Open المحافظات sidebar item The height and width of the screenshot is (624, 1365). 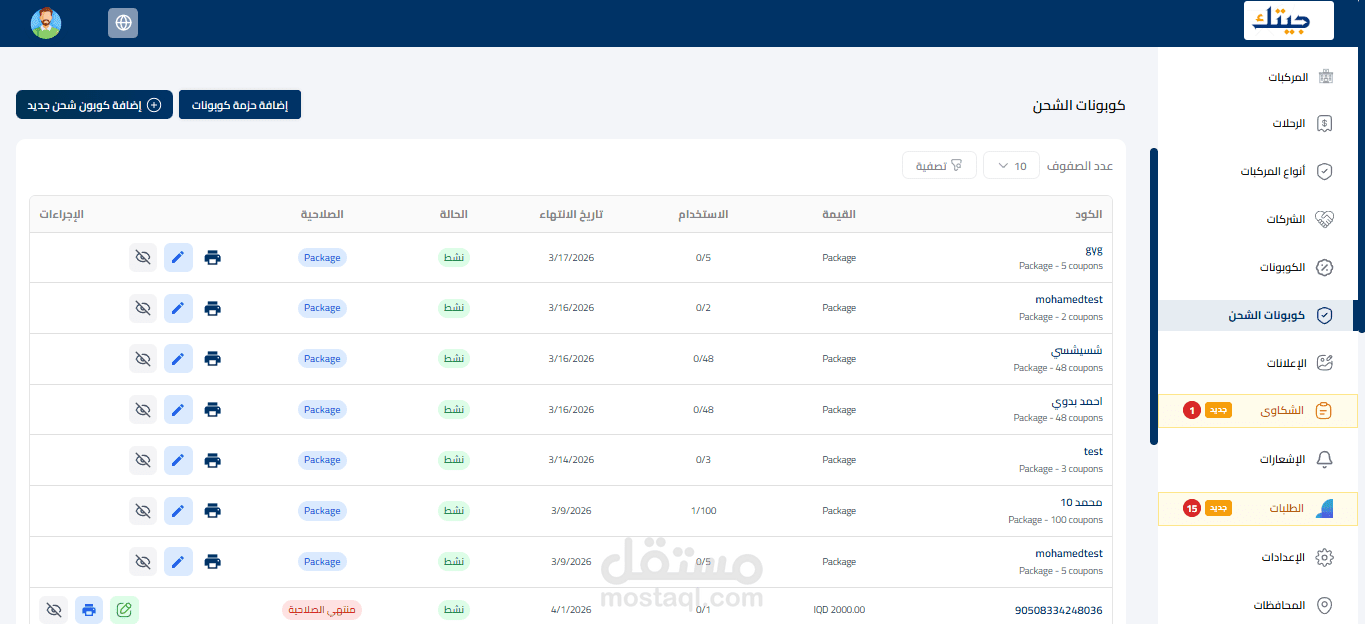[1259, 606]
